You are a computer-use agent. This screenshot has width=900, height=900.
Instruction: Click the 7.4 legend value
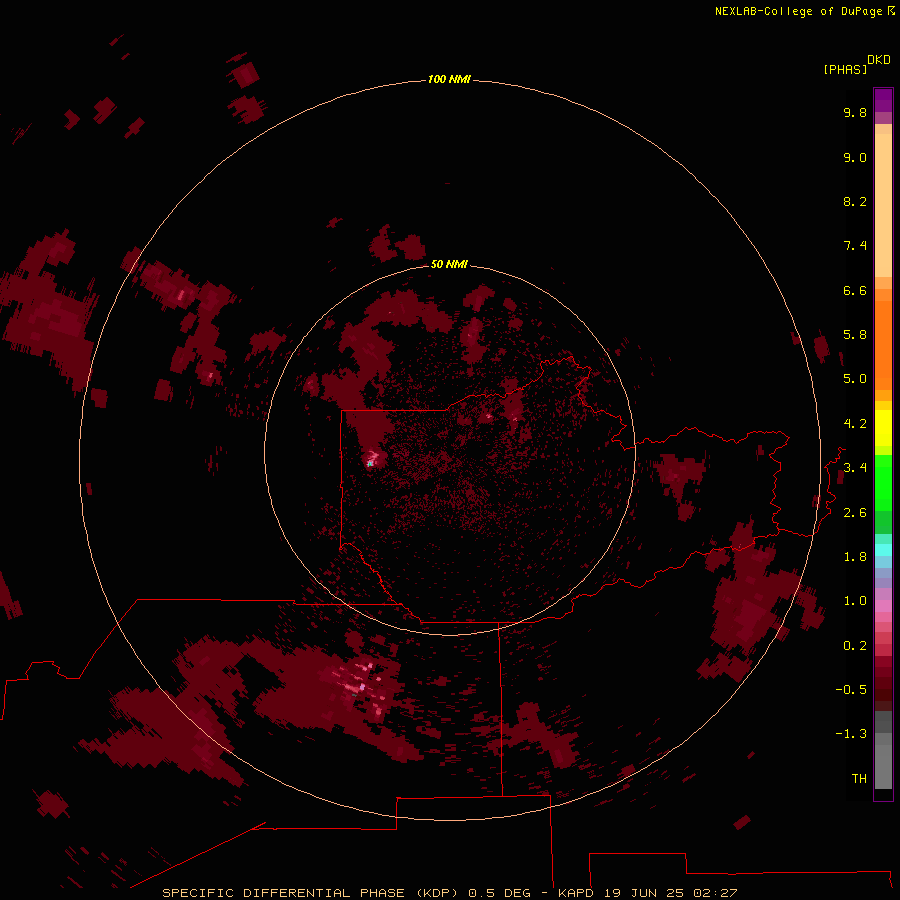pos(855,246)
